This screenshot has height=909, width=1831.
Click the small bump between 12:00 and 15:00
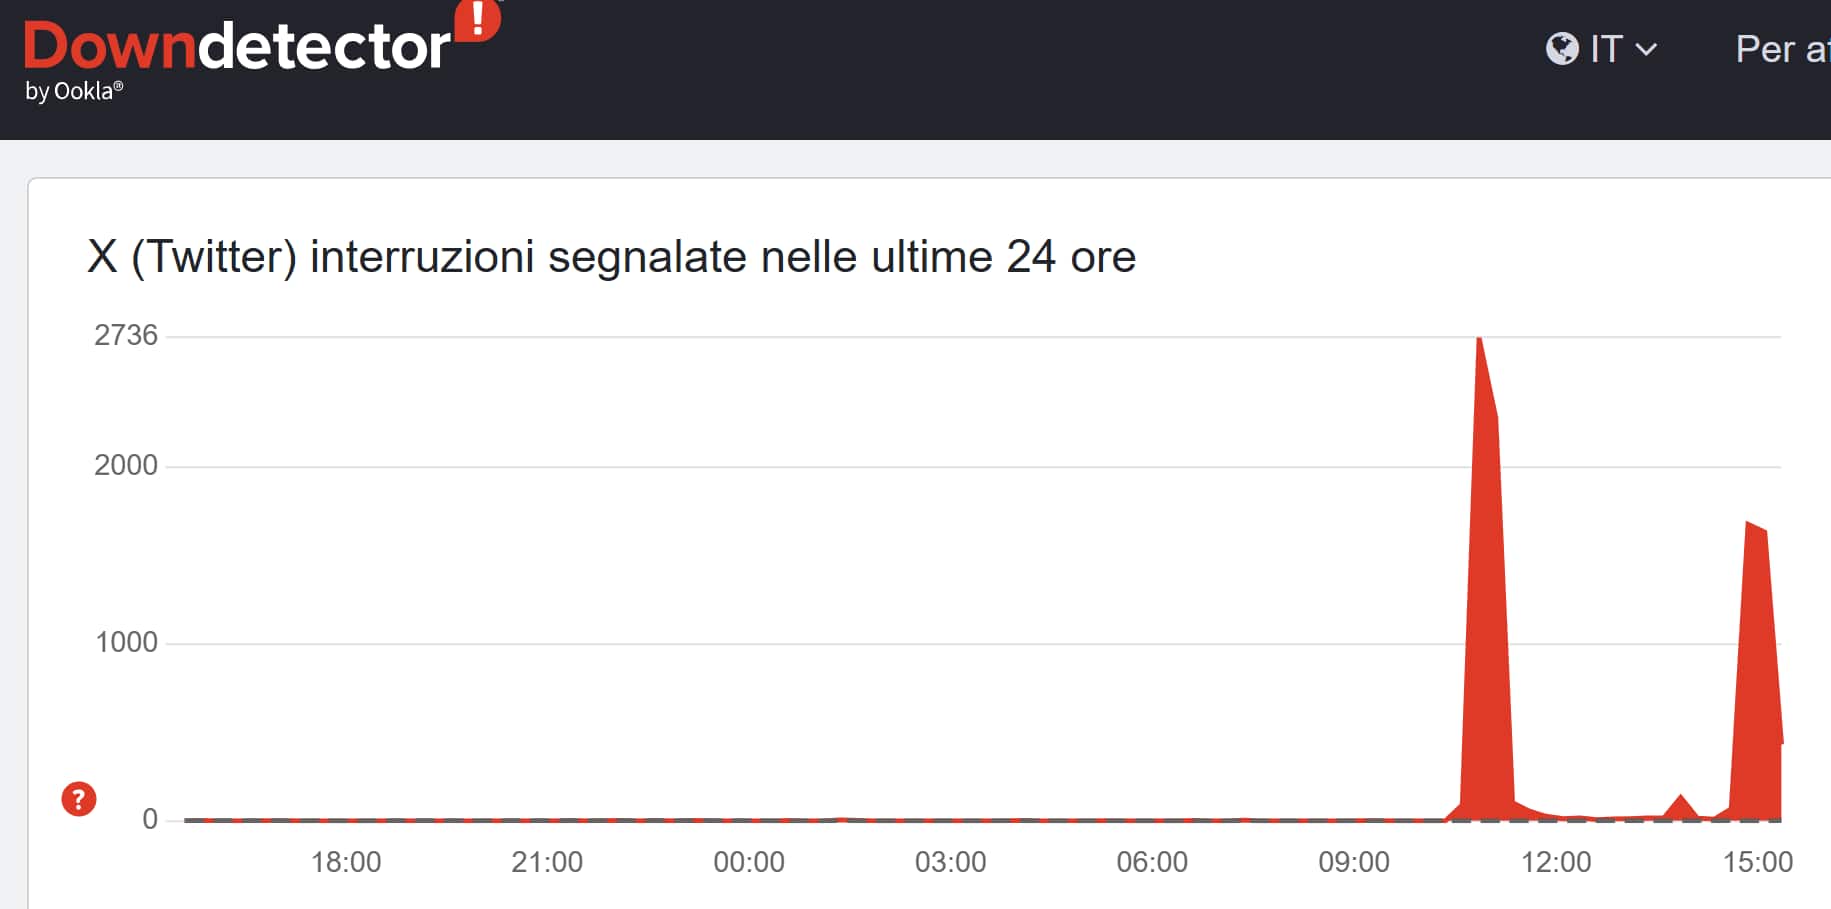[1682, 805]
